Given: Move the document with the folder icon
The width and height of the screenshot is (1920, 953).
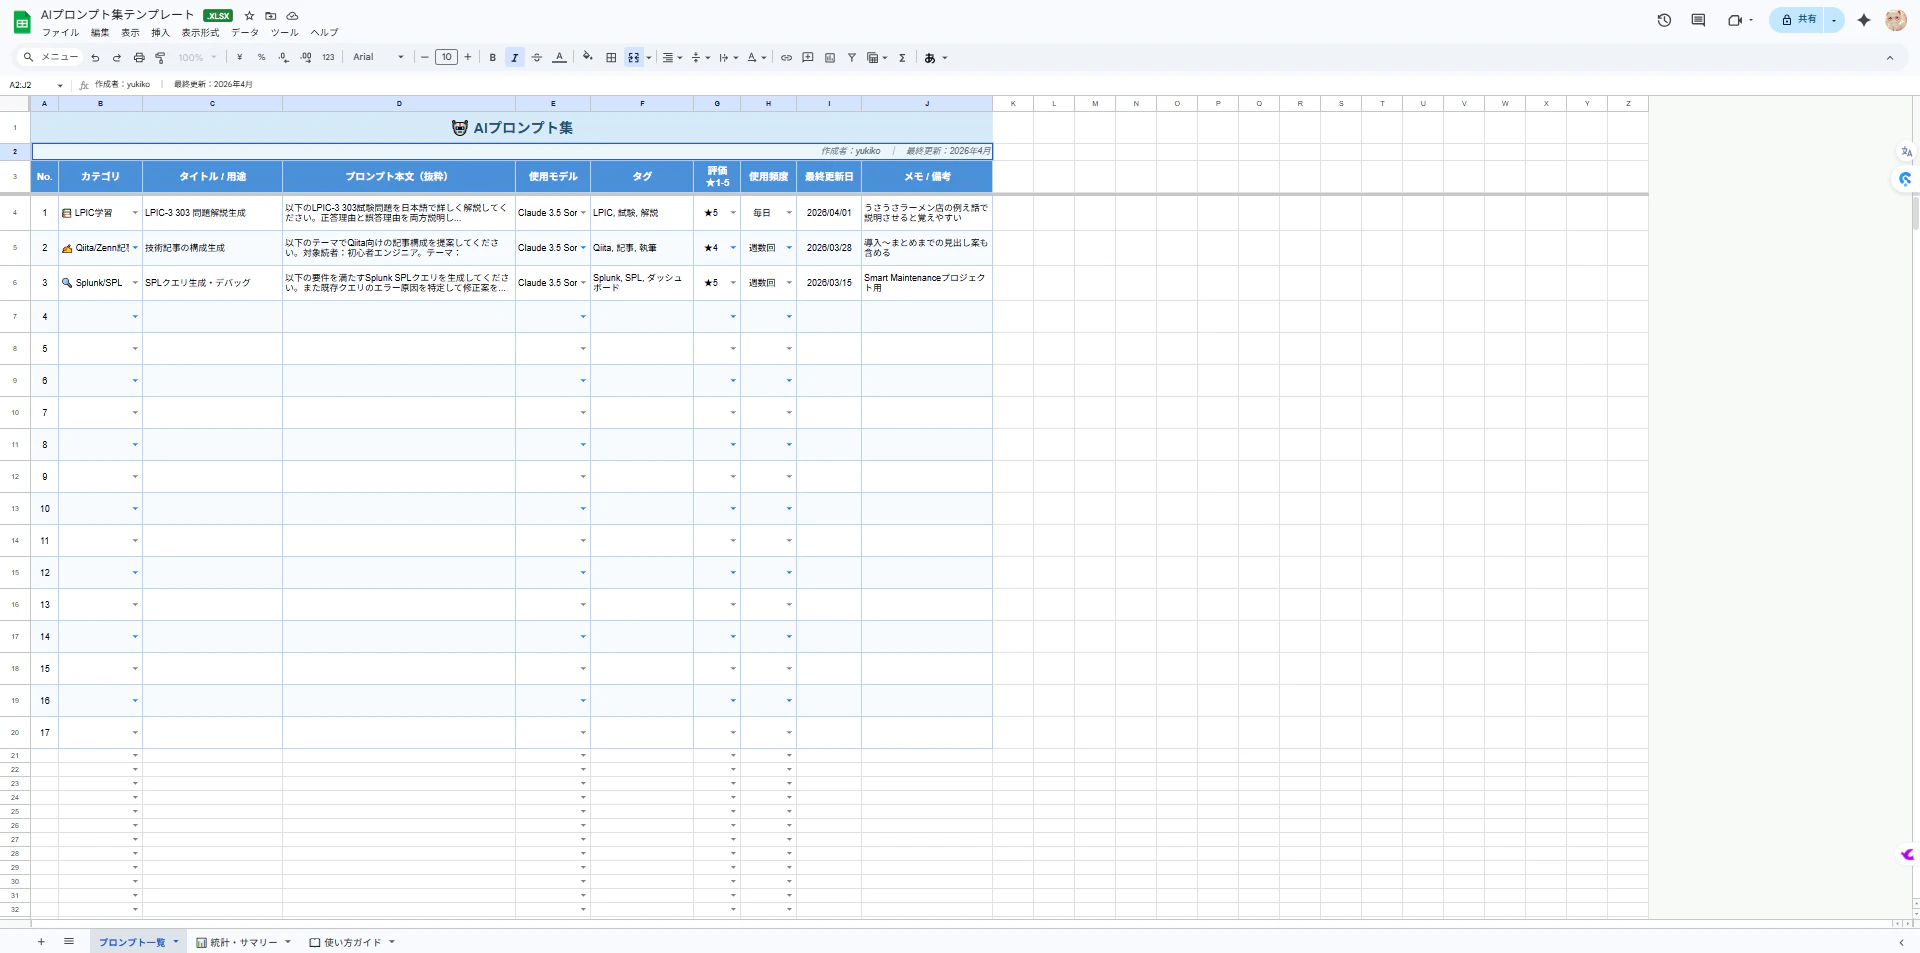Looking at the screenshot, I should (x=270, y=16).
